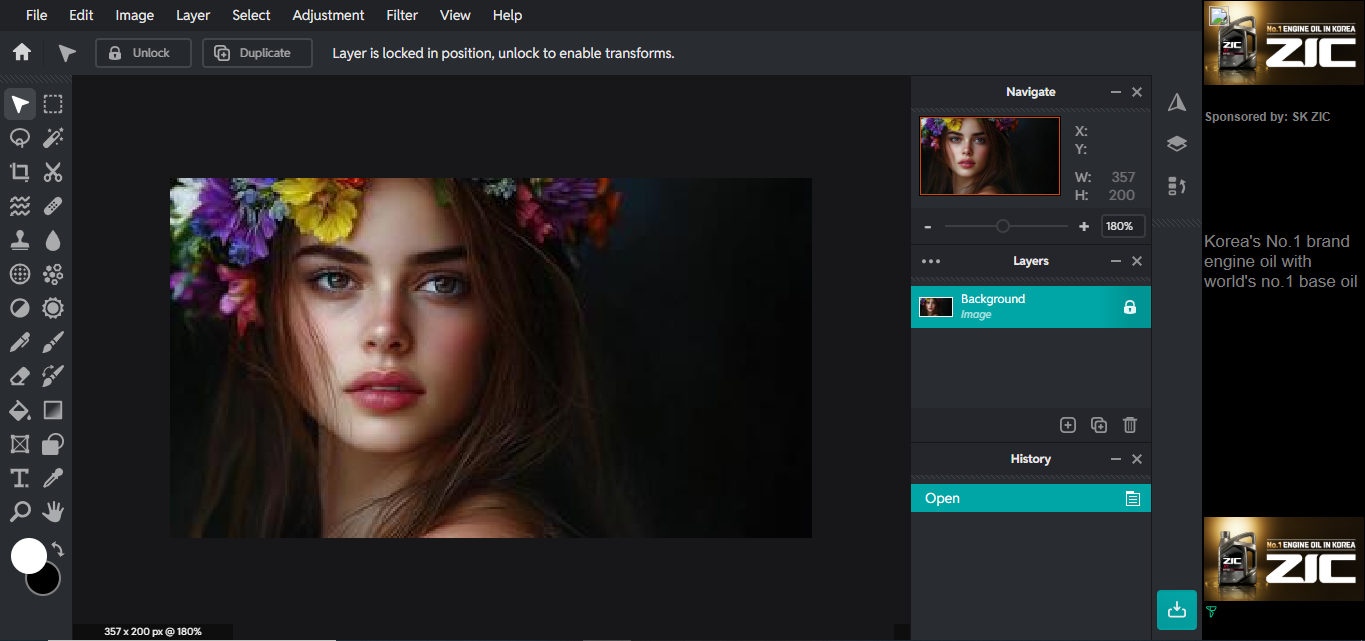Select the Cutout scissors tool
Screen dimensions: 1365x641
coord(53,172)
